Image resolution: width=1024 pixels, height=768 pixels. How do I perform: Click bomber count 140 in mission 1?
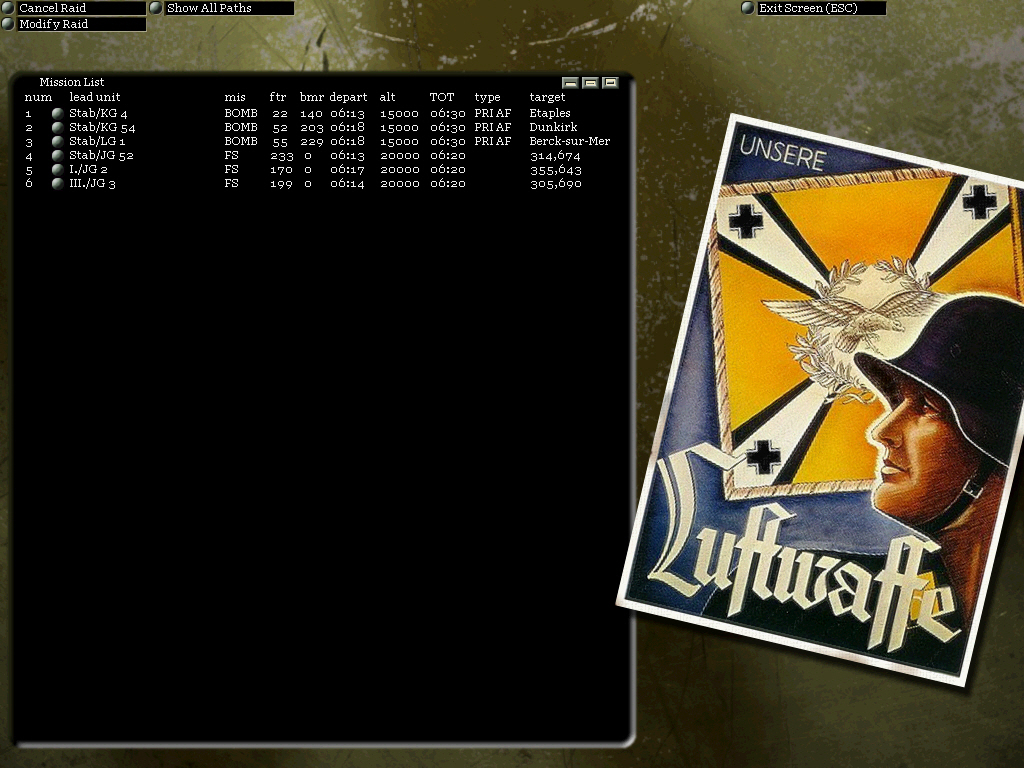click(x=312, y=114)
